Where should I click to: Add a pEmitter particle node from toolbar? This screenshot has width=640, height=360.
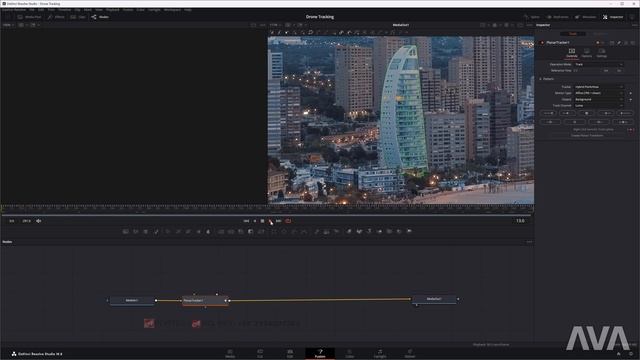point(316,231)
